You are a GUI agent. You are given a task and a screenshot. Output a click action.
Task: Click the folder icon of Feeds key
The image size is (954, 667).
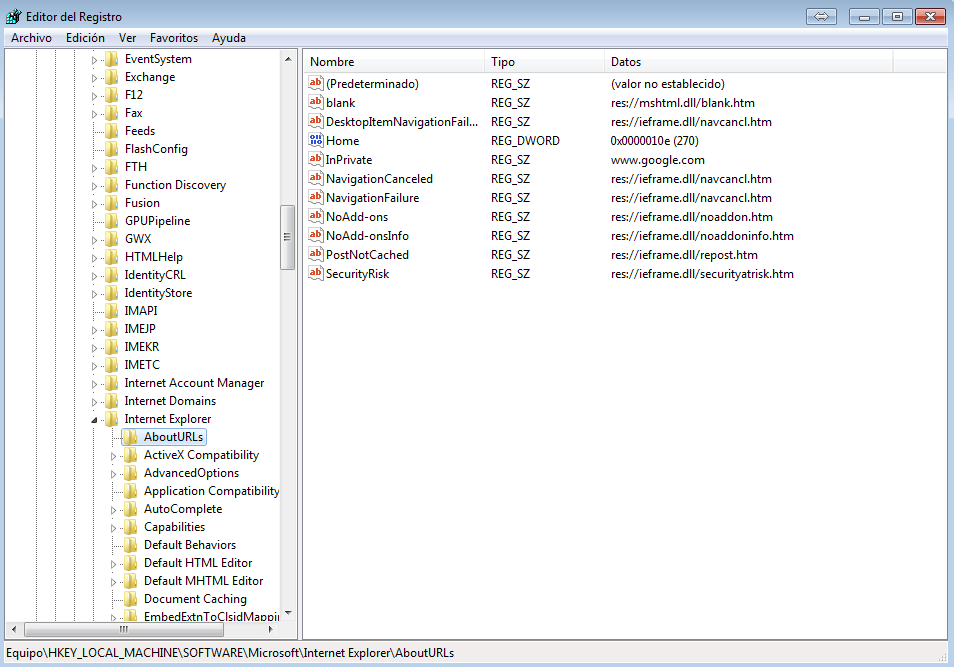pyautogui.click(x=111, y=131)
